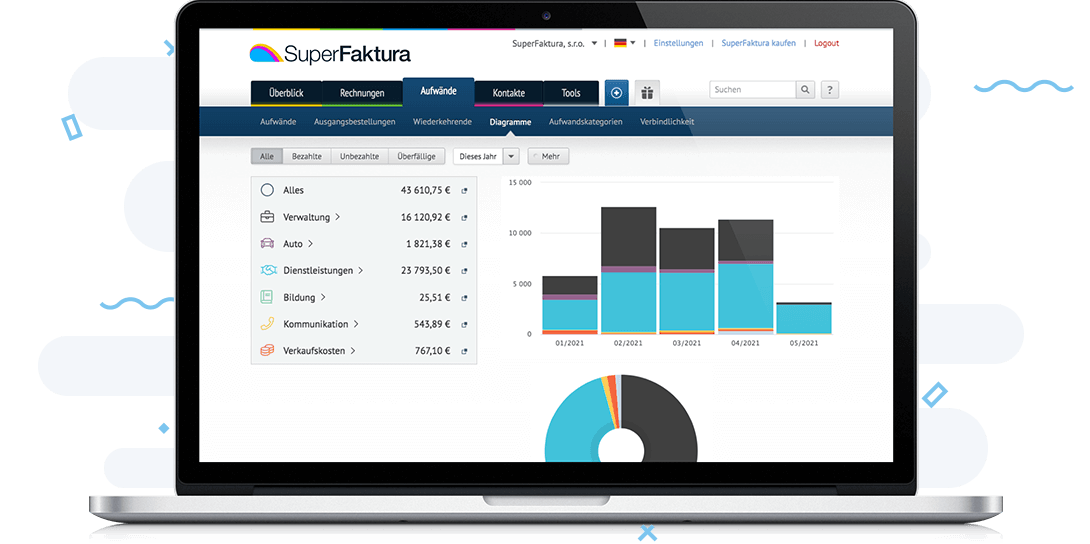The width and height of the screenshot is (1090, 544).
Task: Click the phone icon for Kommunikation
Action: coord(267,324)
